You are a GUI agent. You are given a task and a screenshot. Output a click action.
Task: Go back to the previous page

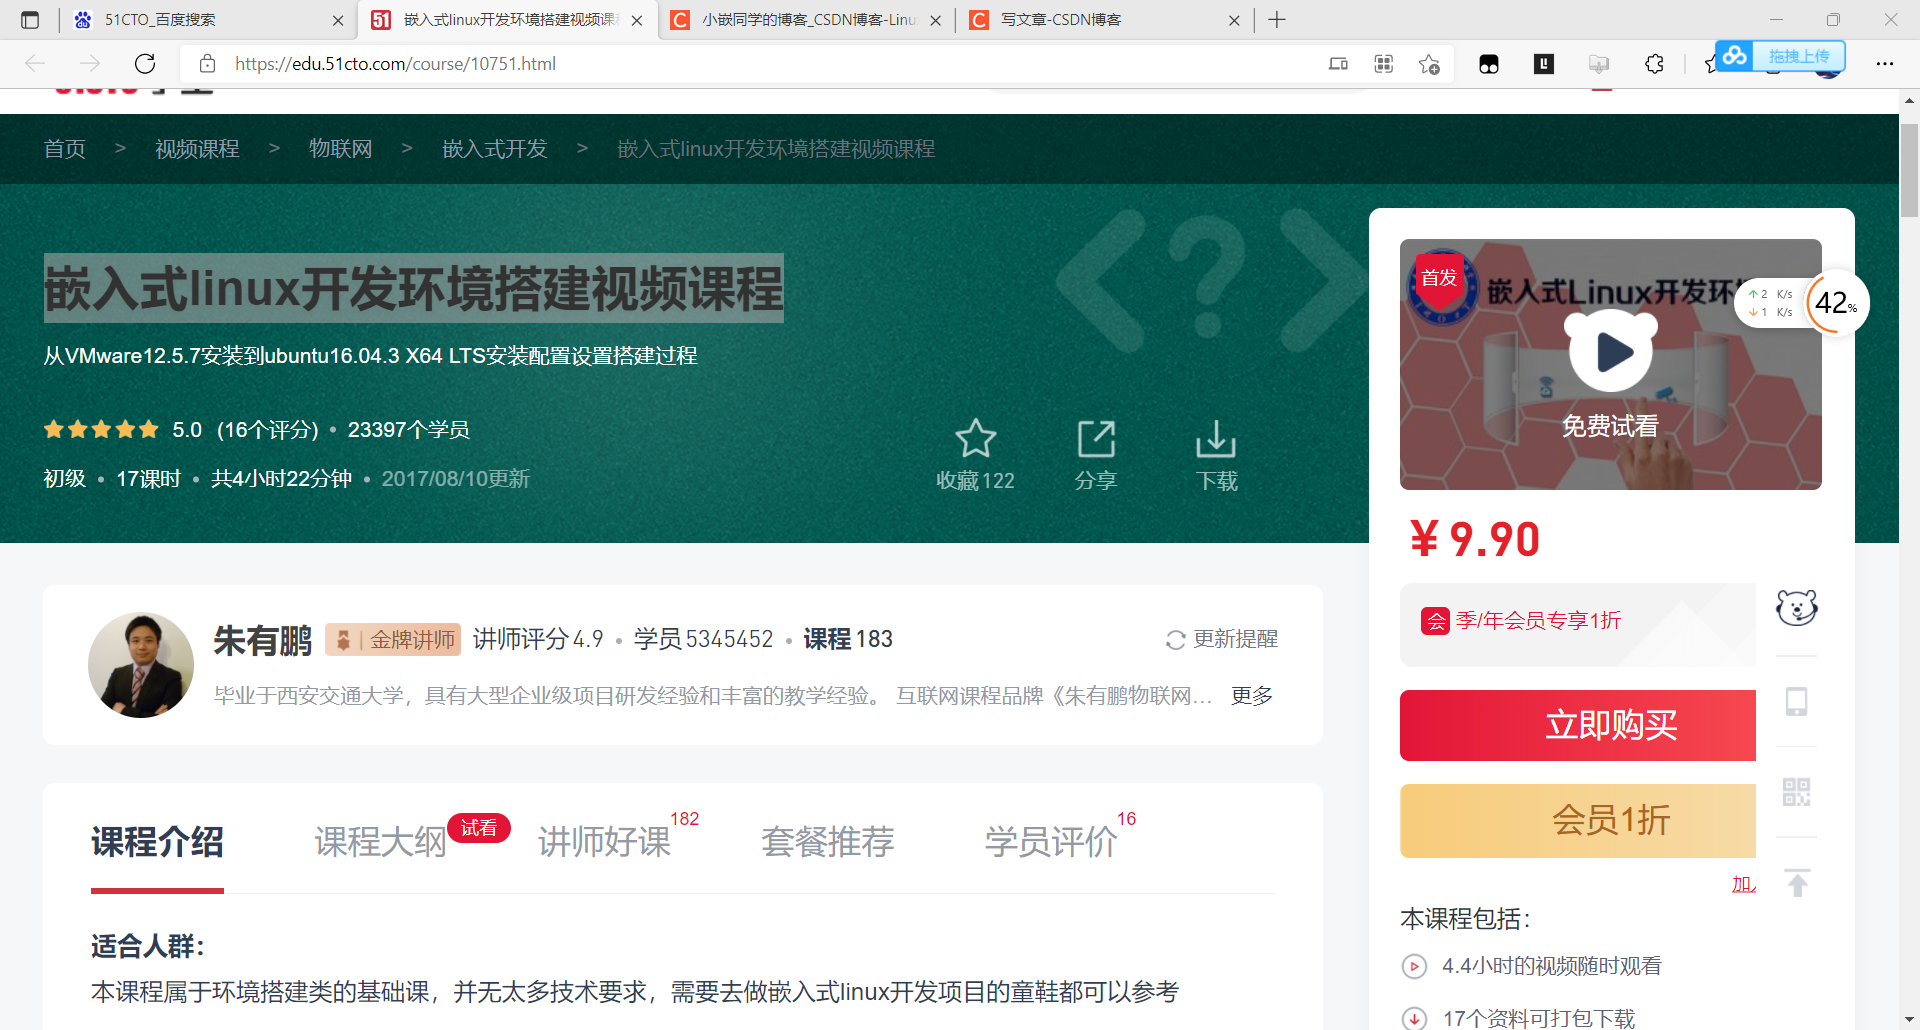tap(36, 64)
